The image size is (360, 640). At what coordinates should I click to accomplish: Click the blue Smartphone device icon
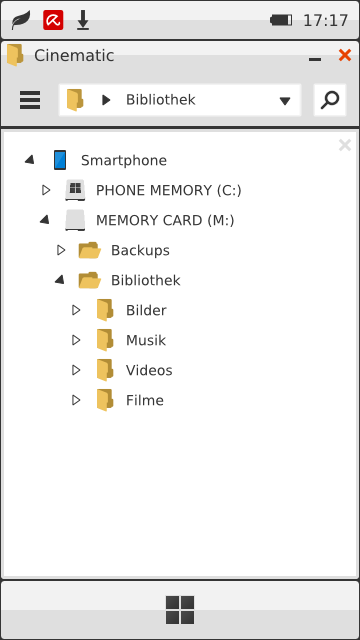(x=60, y=160)
